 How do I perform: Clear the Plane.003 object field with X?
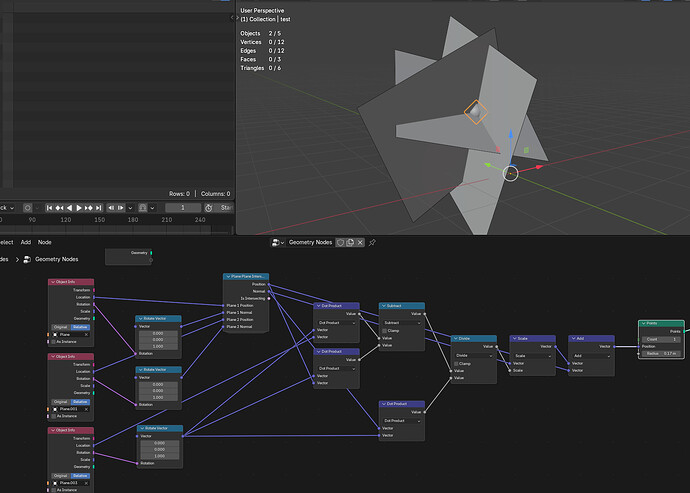pyautogui.click(x=87, y=483)
